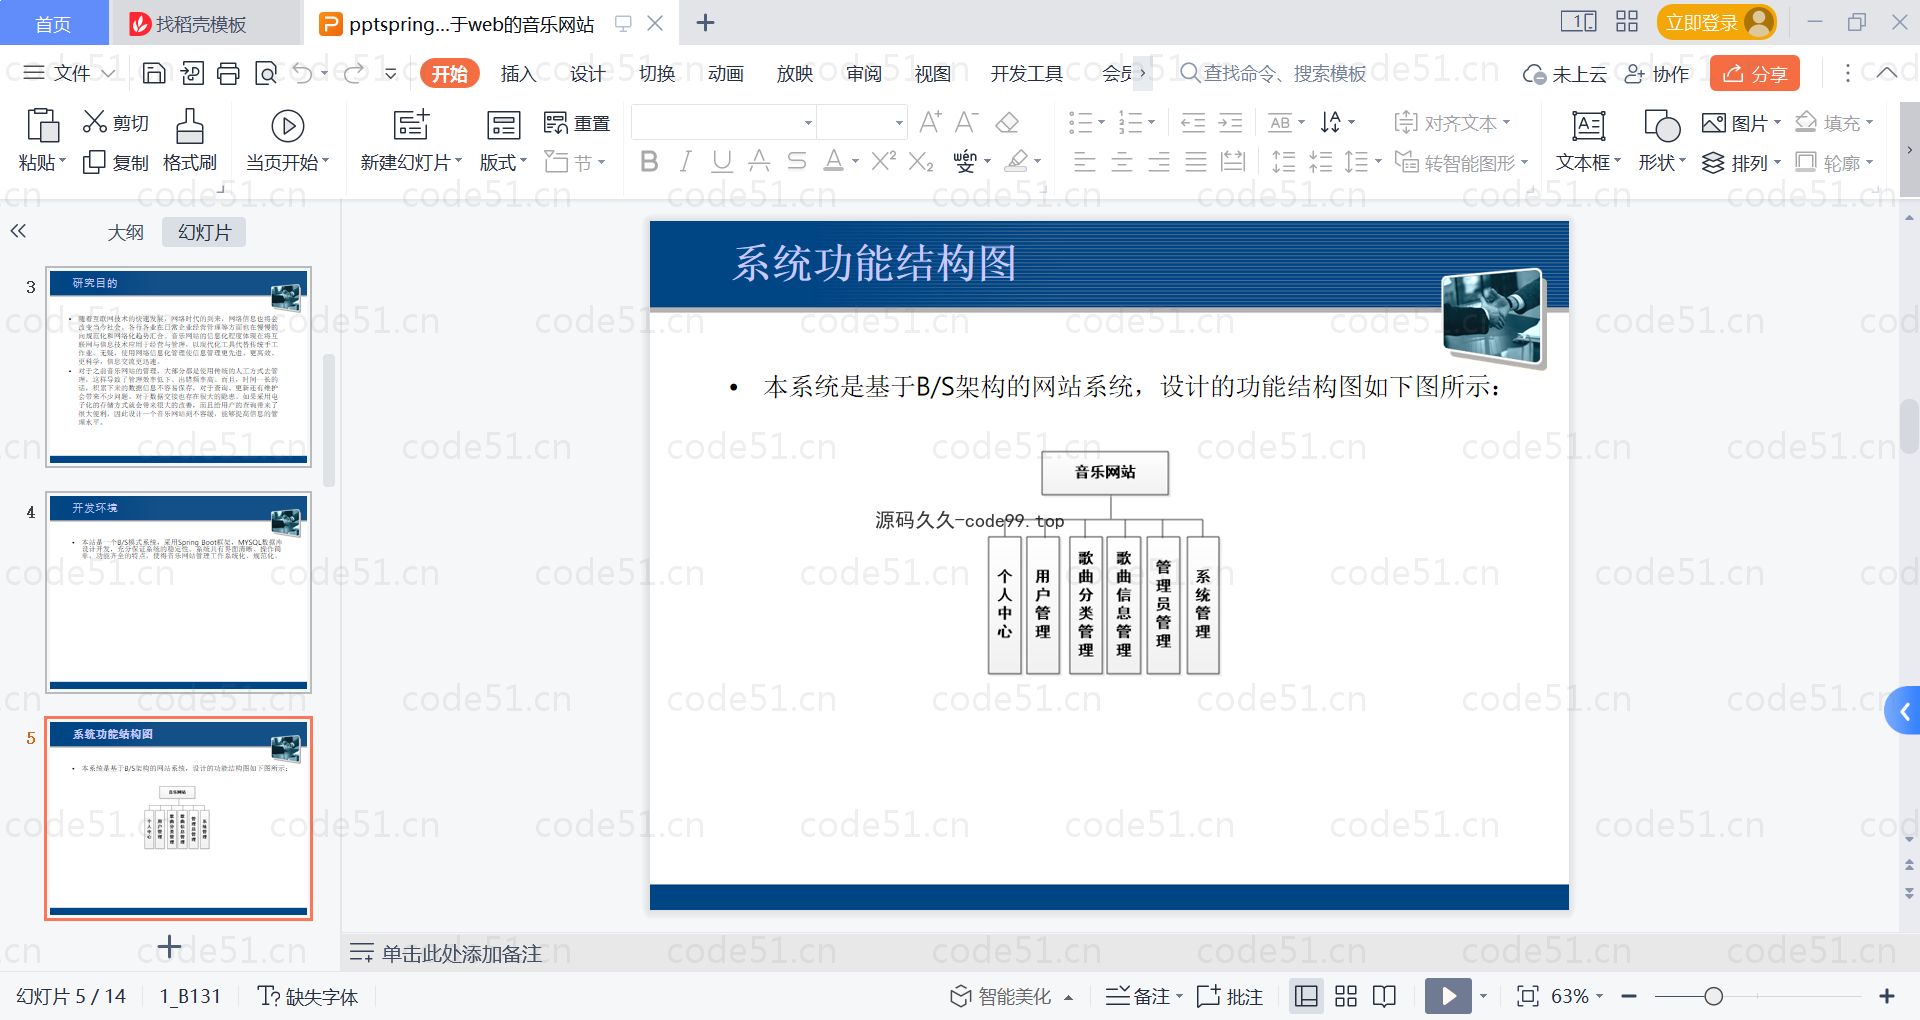Image resolution: width=1920 pixels, height=1020 pixels.
Task: Start slideshow from current page 当页开始
Action: [x=287, y=141]
